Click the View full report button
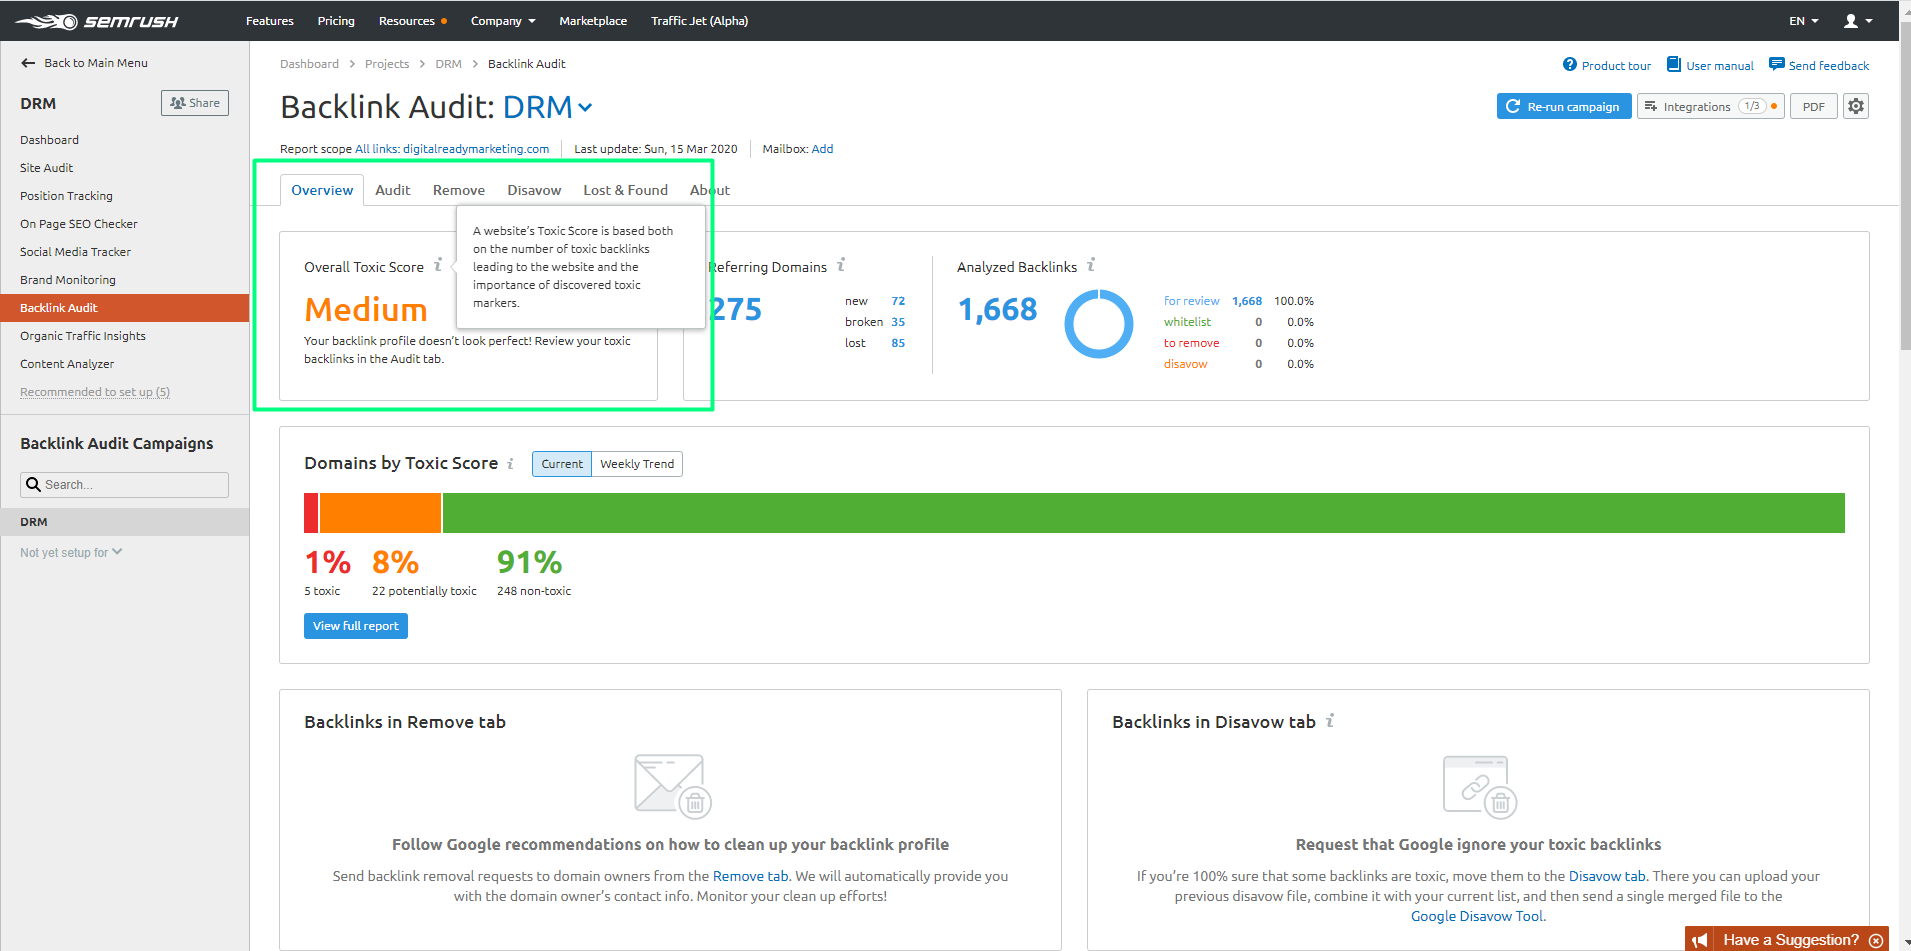 click(x=355, y=626)
